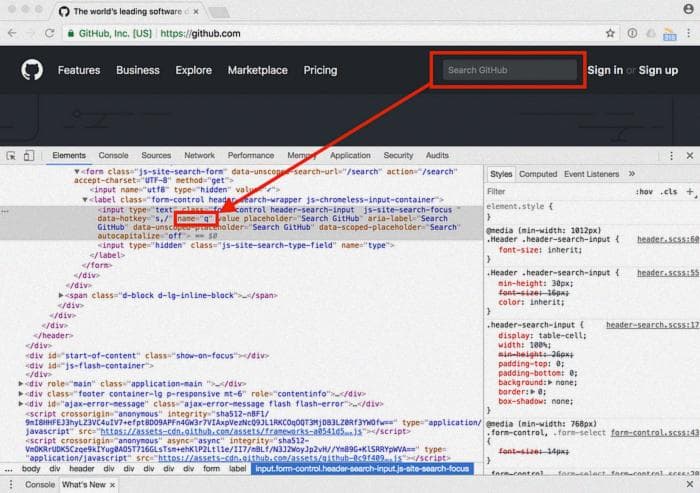
Task: Click the browser back arrow
Action: pyautogui.click(x=12, y=33)
